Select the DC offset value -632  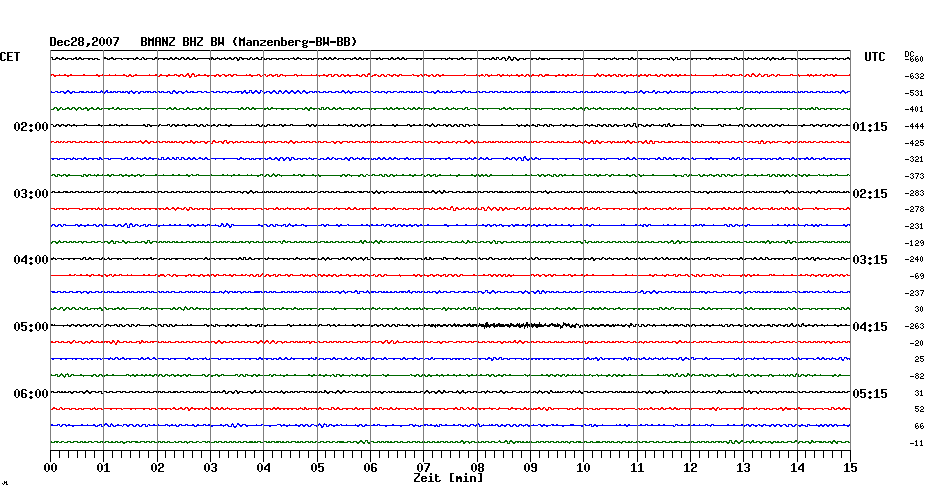(x=914, y=77)
